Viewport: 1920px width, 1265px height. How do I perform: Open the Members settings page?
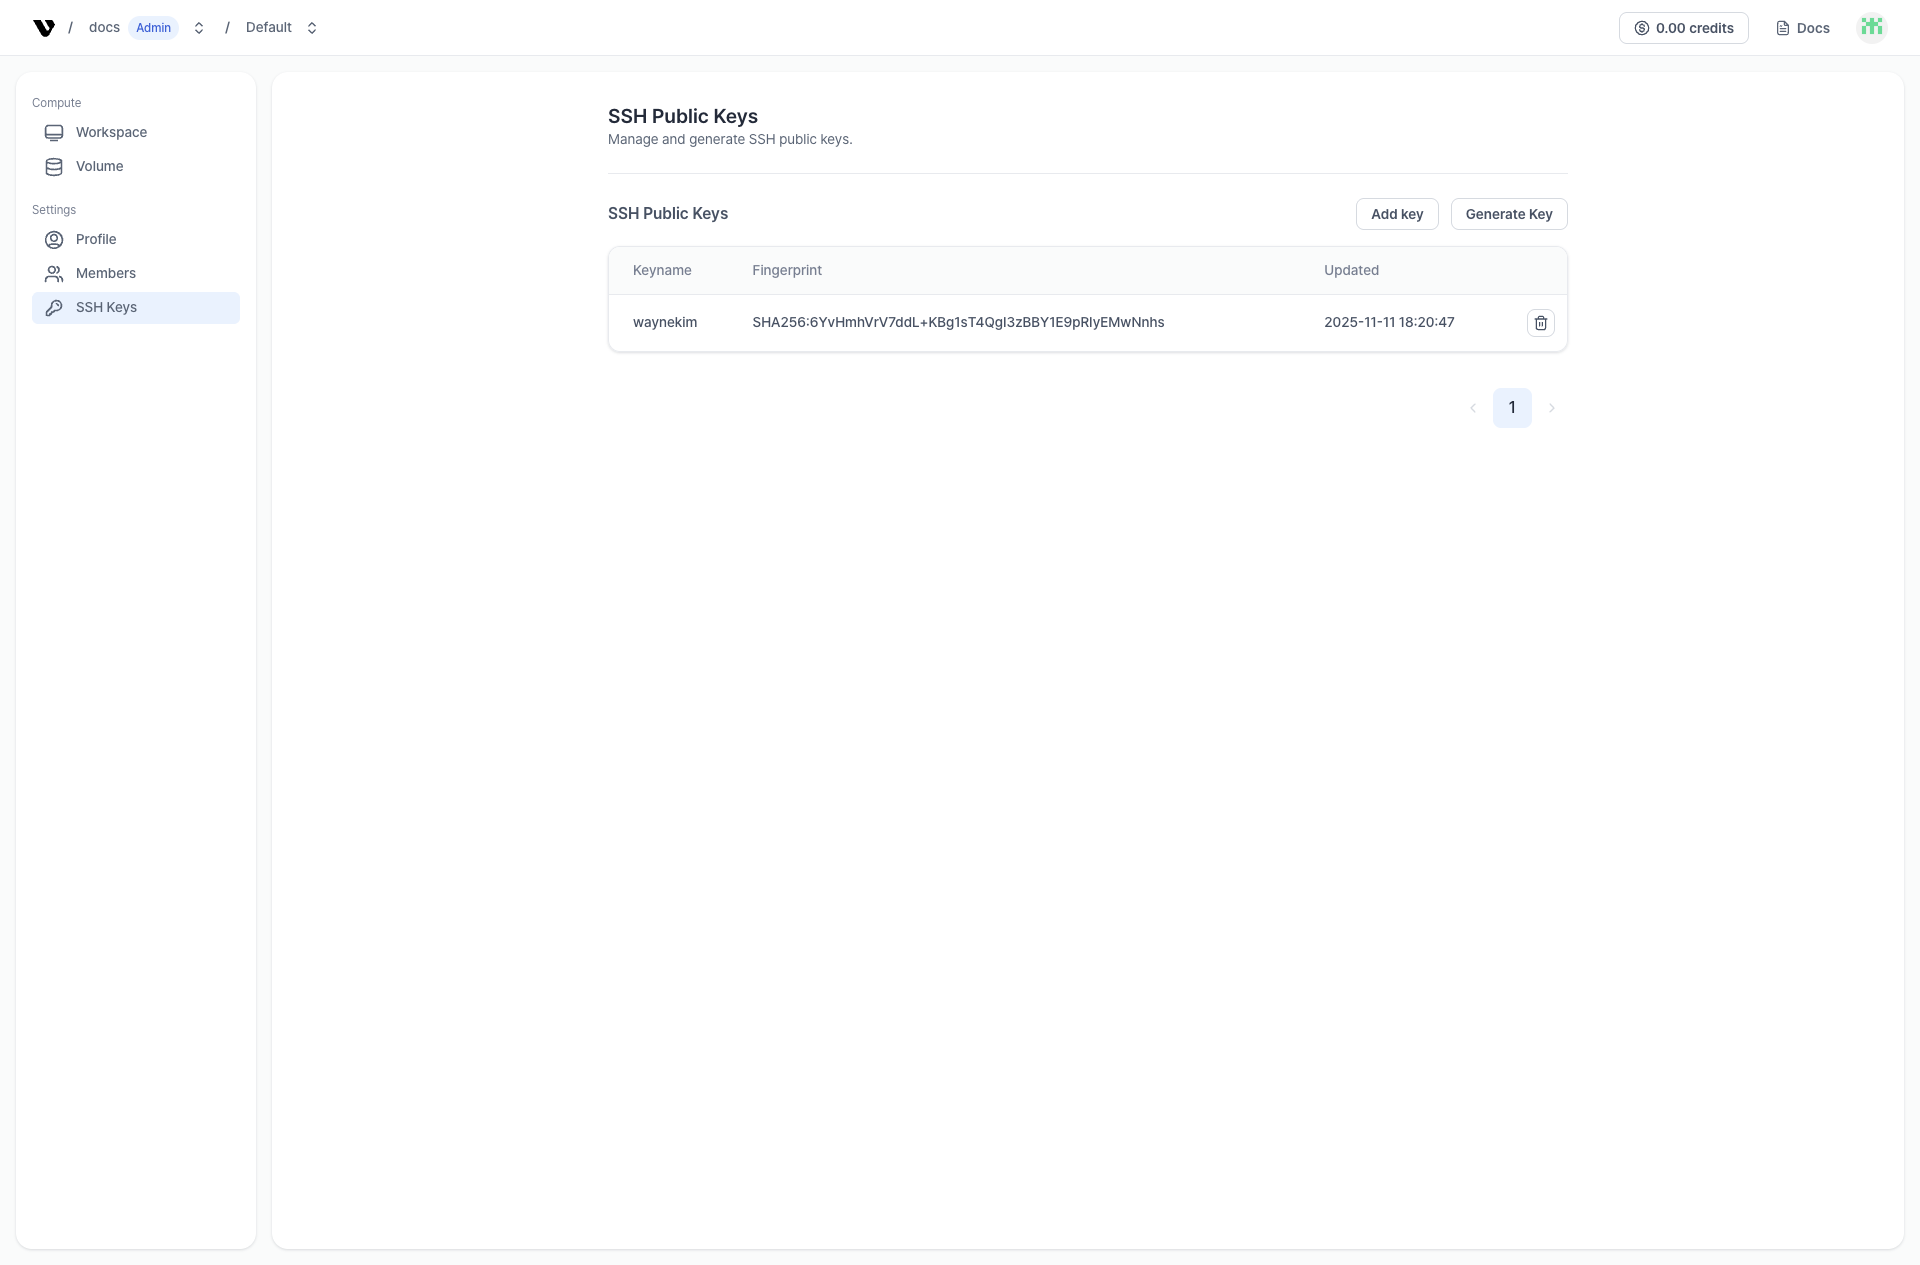click(106, 274)
